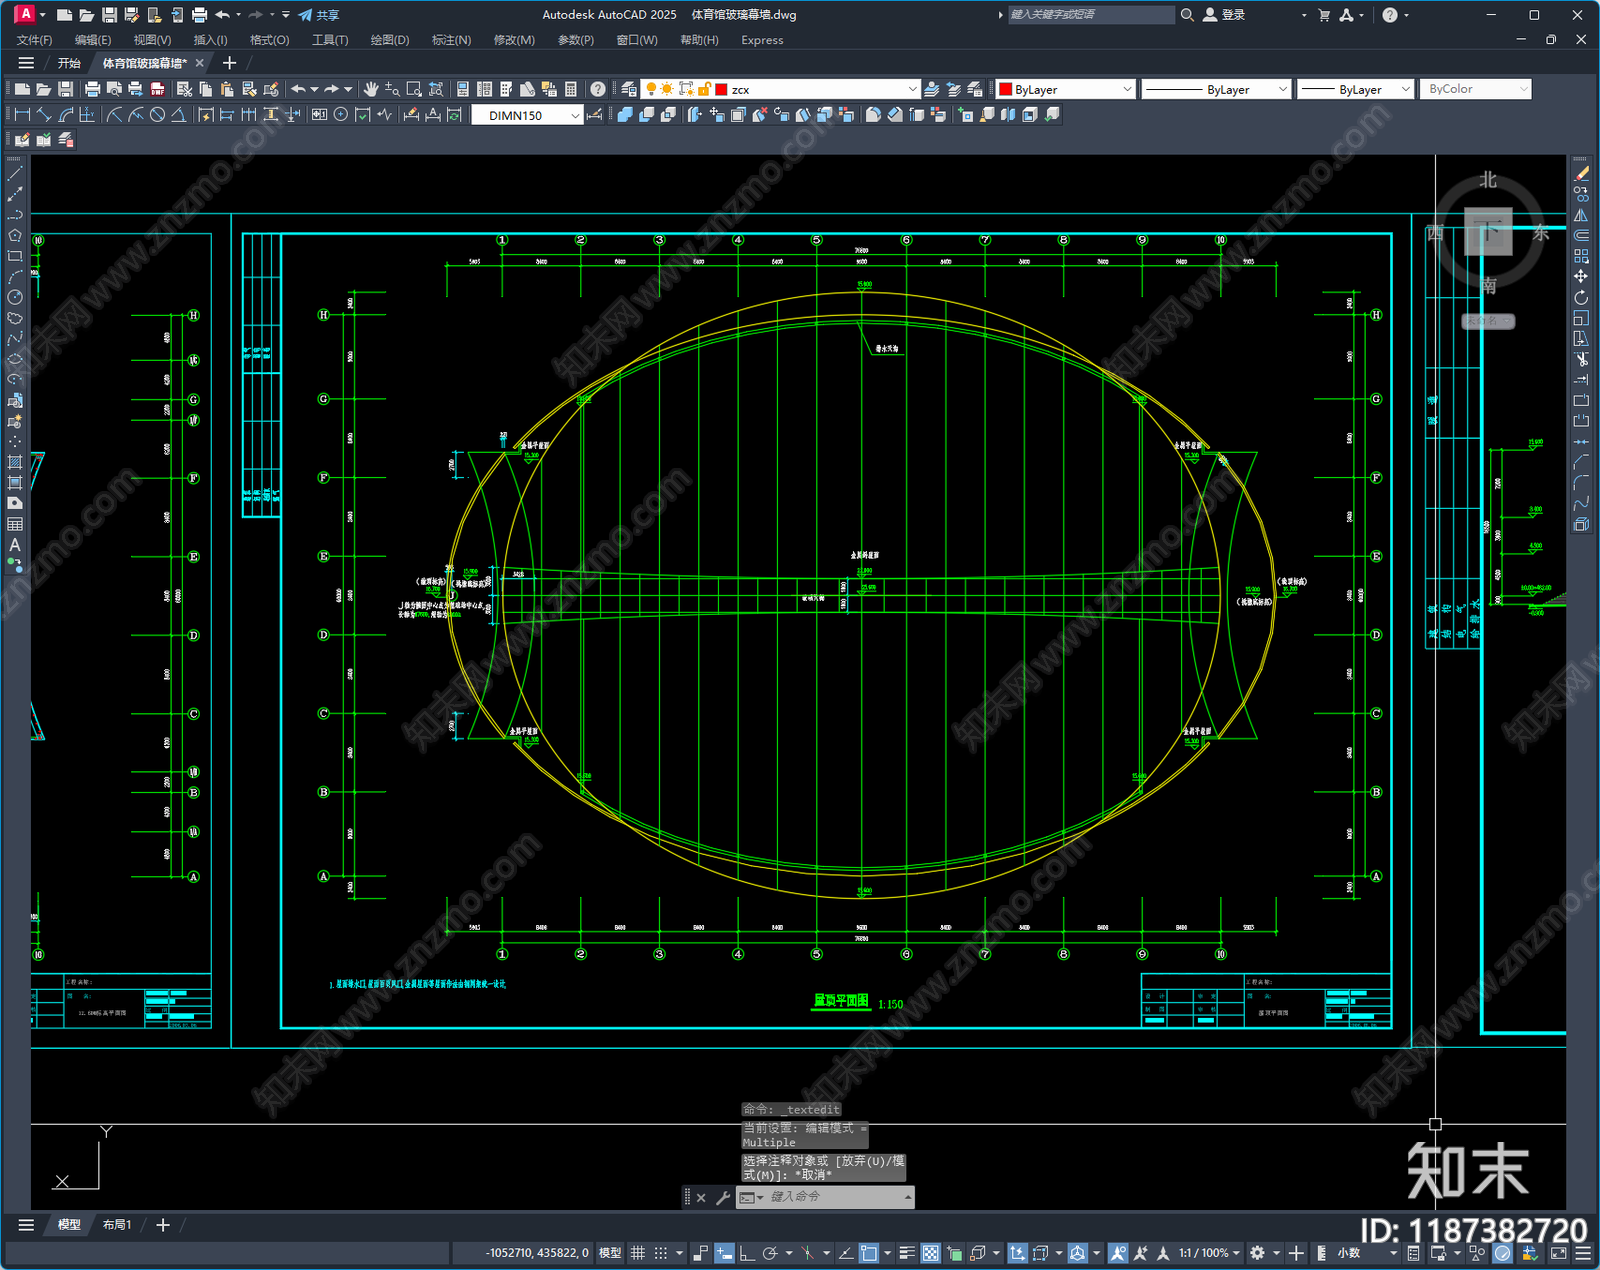Open the Layer Properties Manager icon
The width and height of the screenshot is (1600, 1270).
(x=629, y=89)
